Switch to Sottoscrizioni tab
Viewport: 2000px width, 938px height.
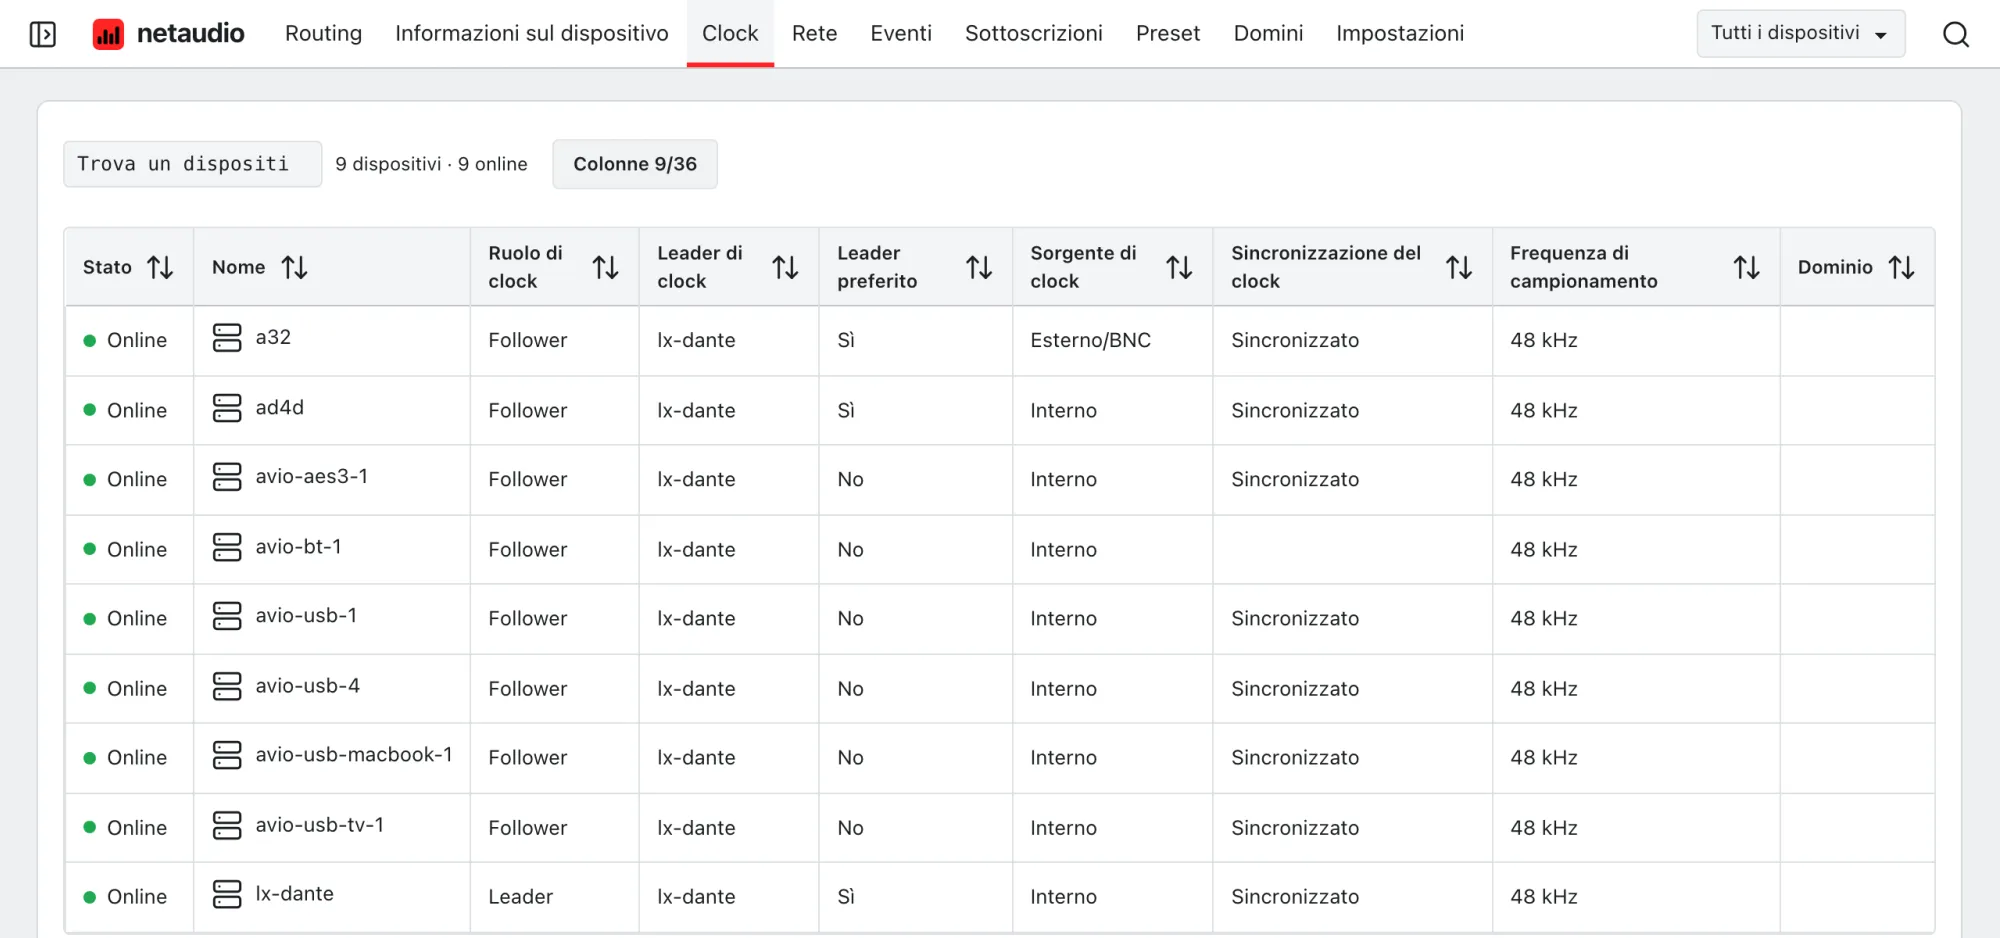coord(1033,33)
